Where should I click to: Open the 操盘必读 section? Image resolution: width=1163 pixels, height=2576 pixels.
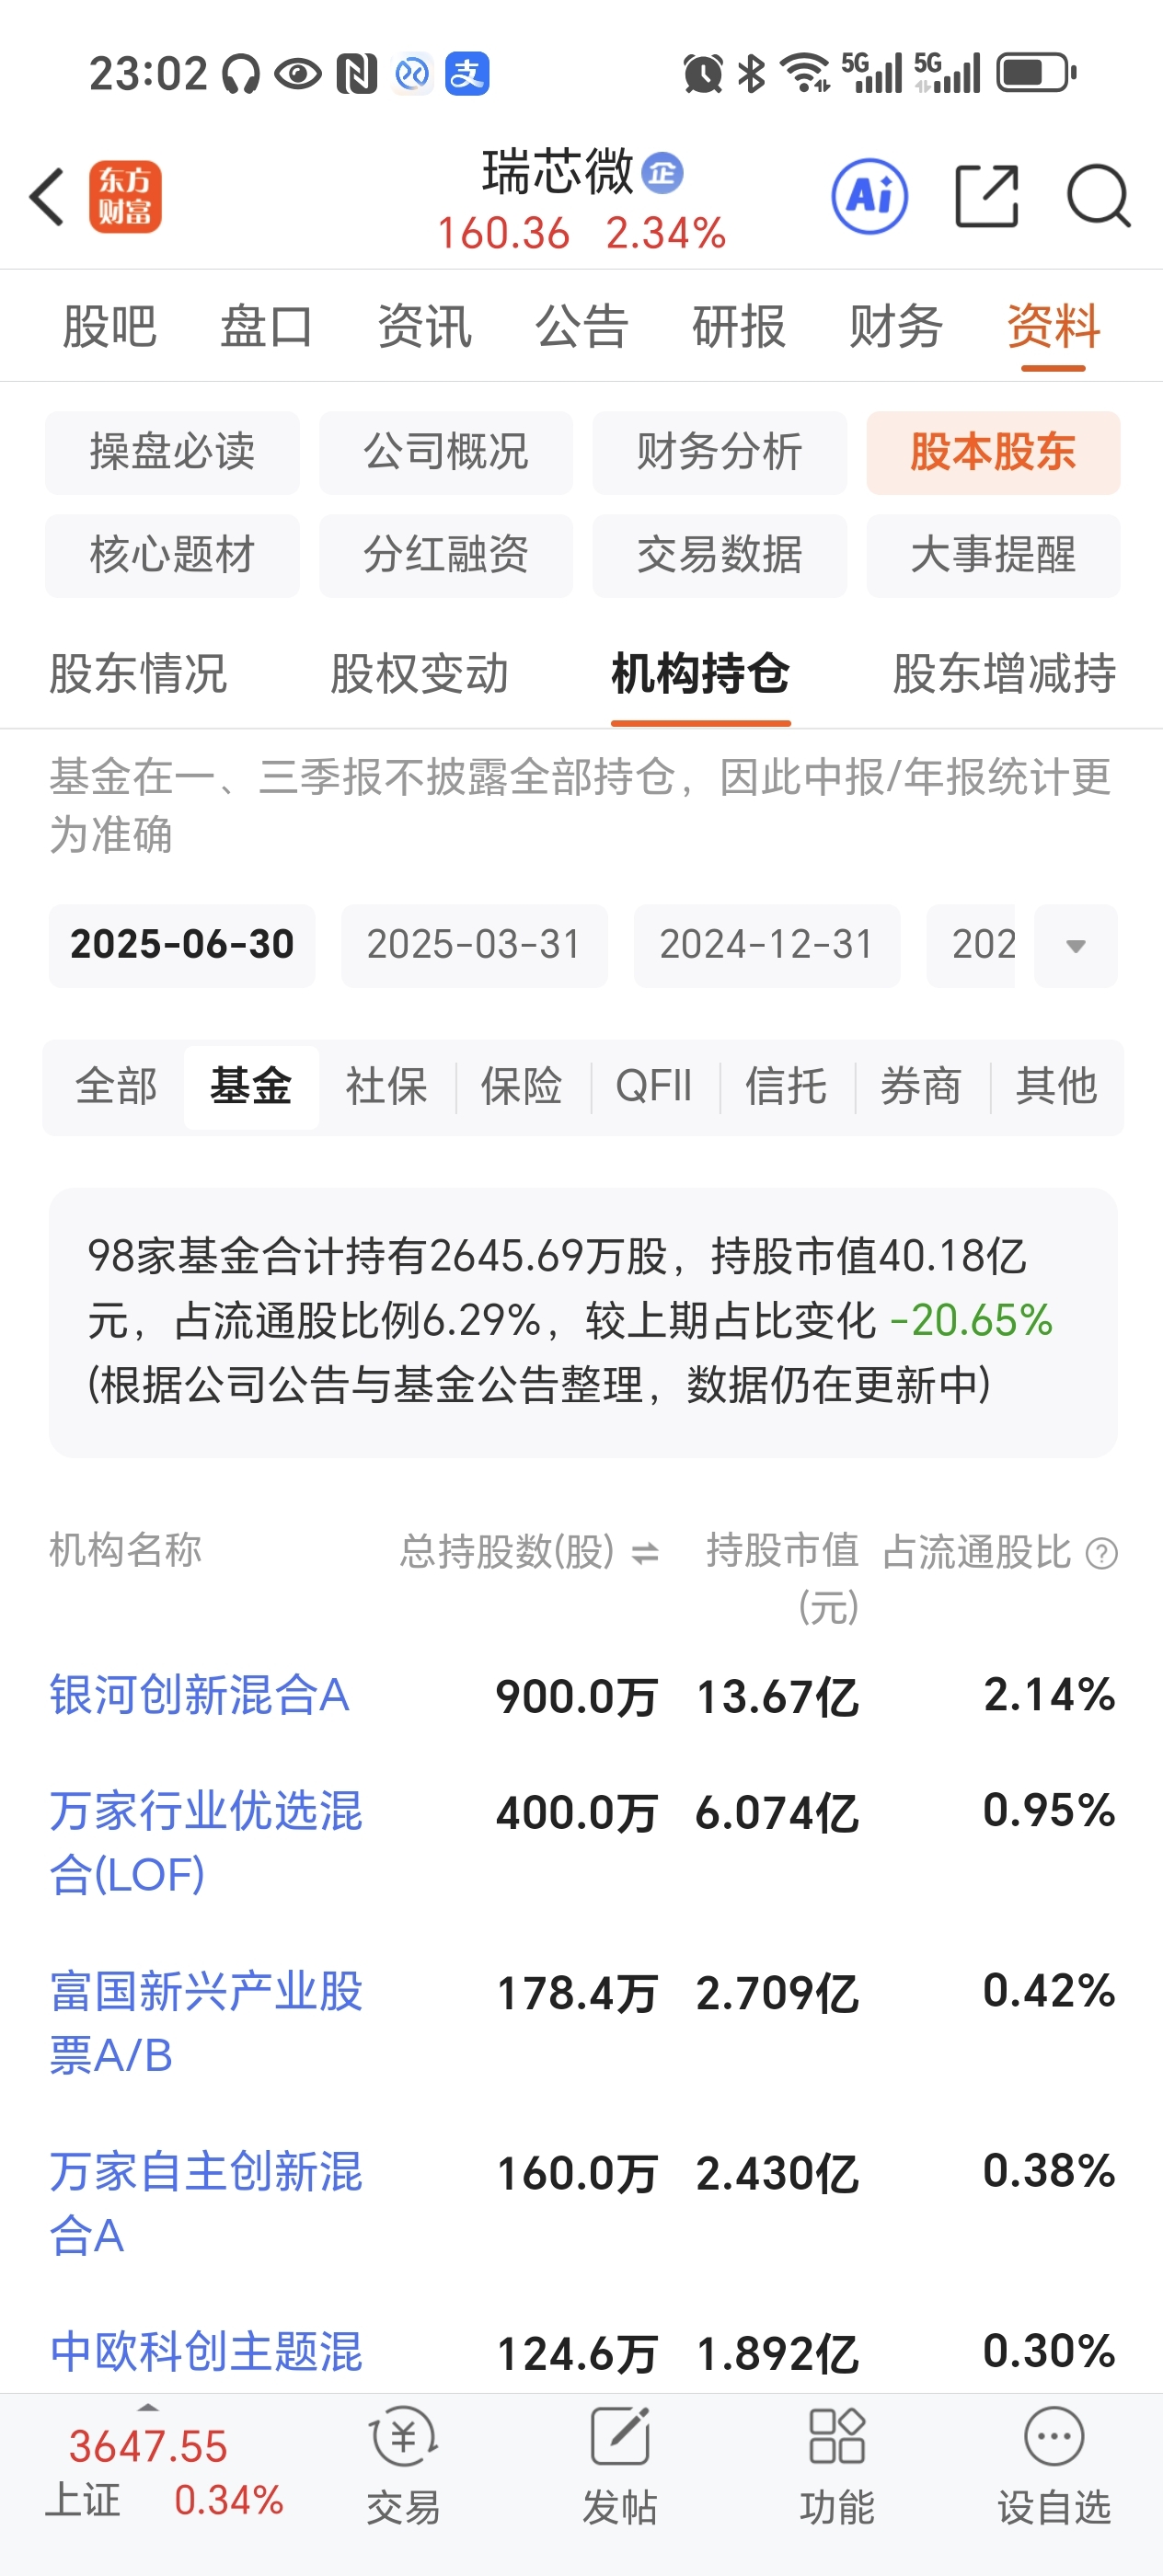[x=172, y=452]
